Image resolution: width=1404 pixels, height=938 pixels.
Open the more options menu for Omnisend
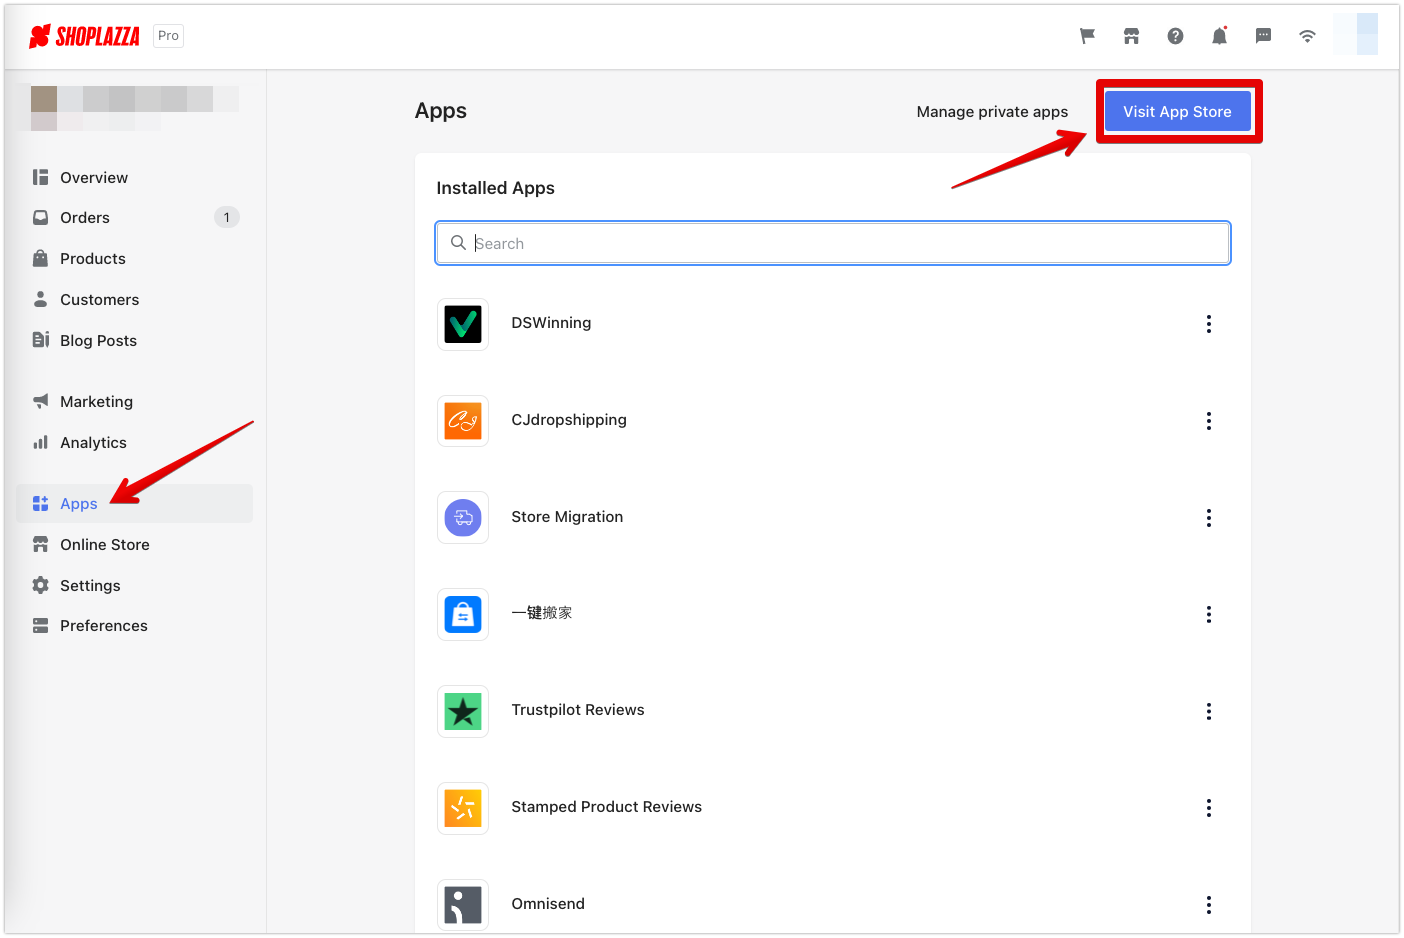click(x=1209, y=905)
